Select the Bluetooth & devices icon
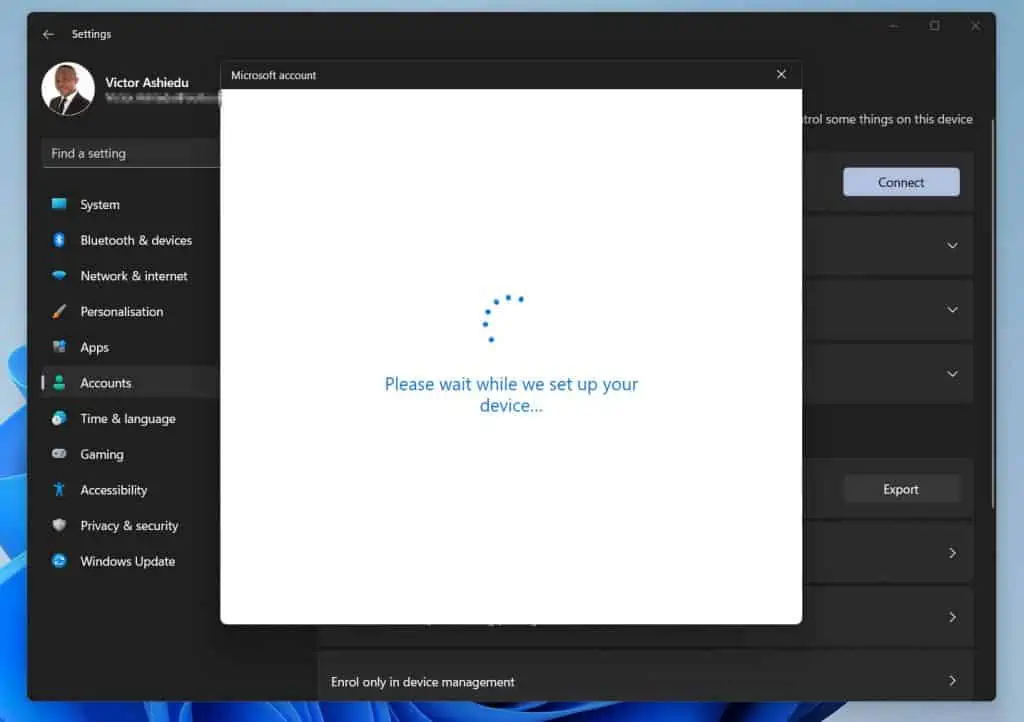Screen dimensions: 1024x722 pos(59,240)
